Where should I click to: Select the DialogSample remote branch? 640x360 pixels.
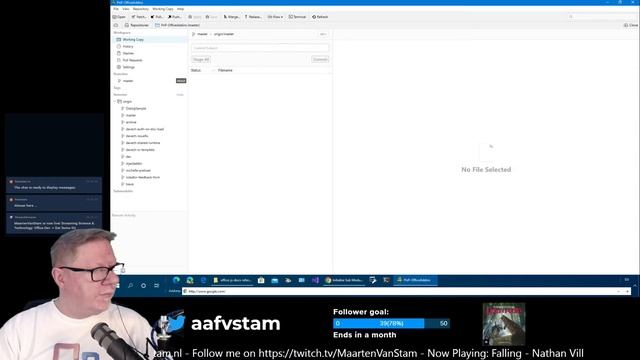(136, 109)
